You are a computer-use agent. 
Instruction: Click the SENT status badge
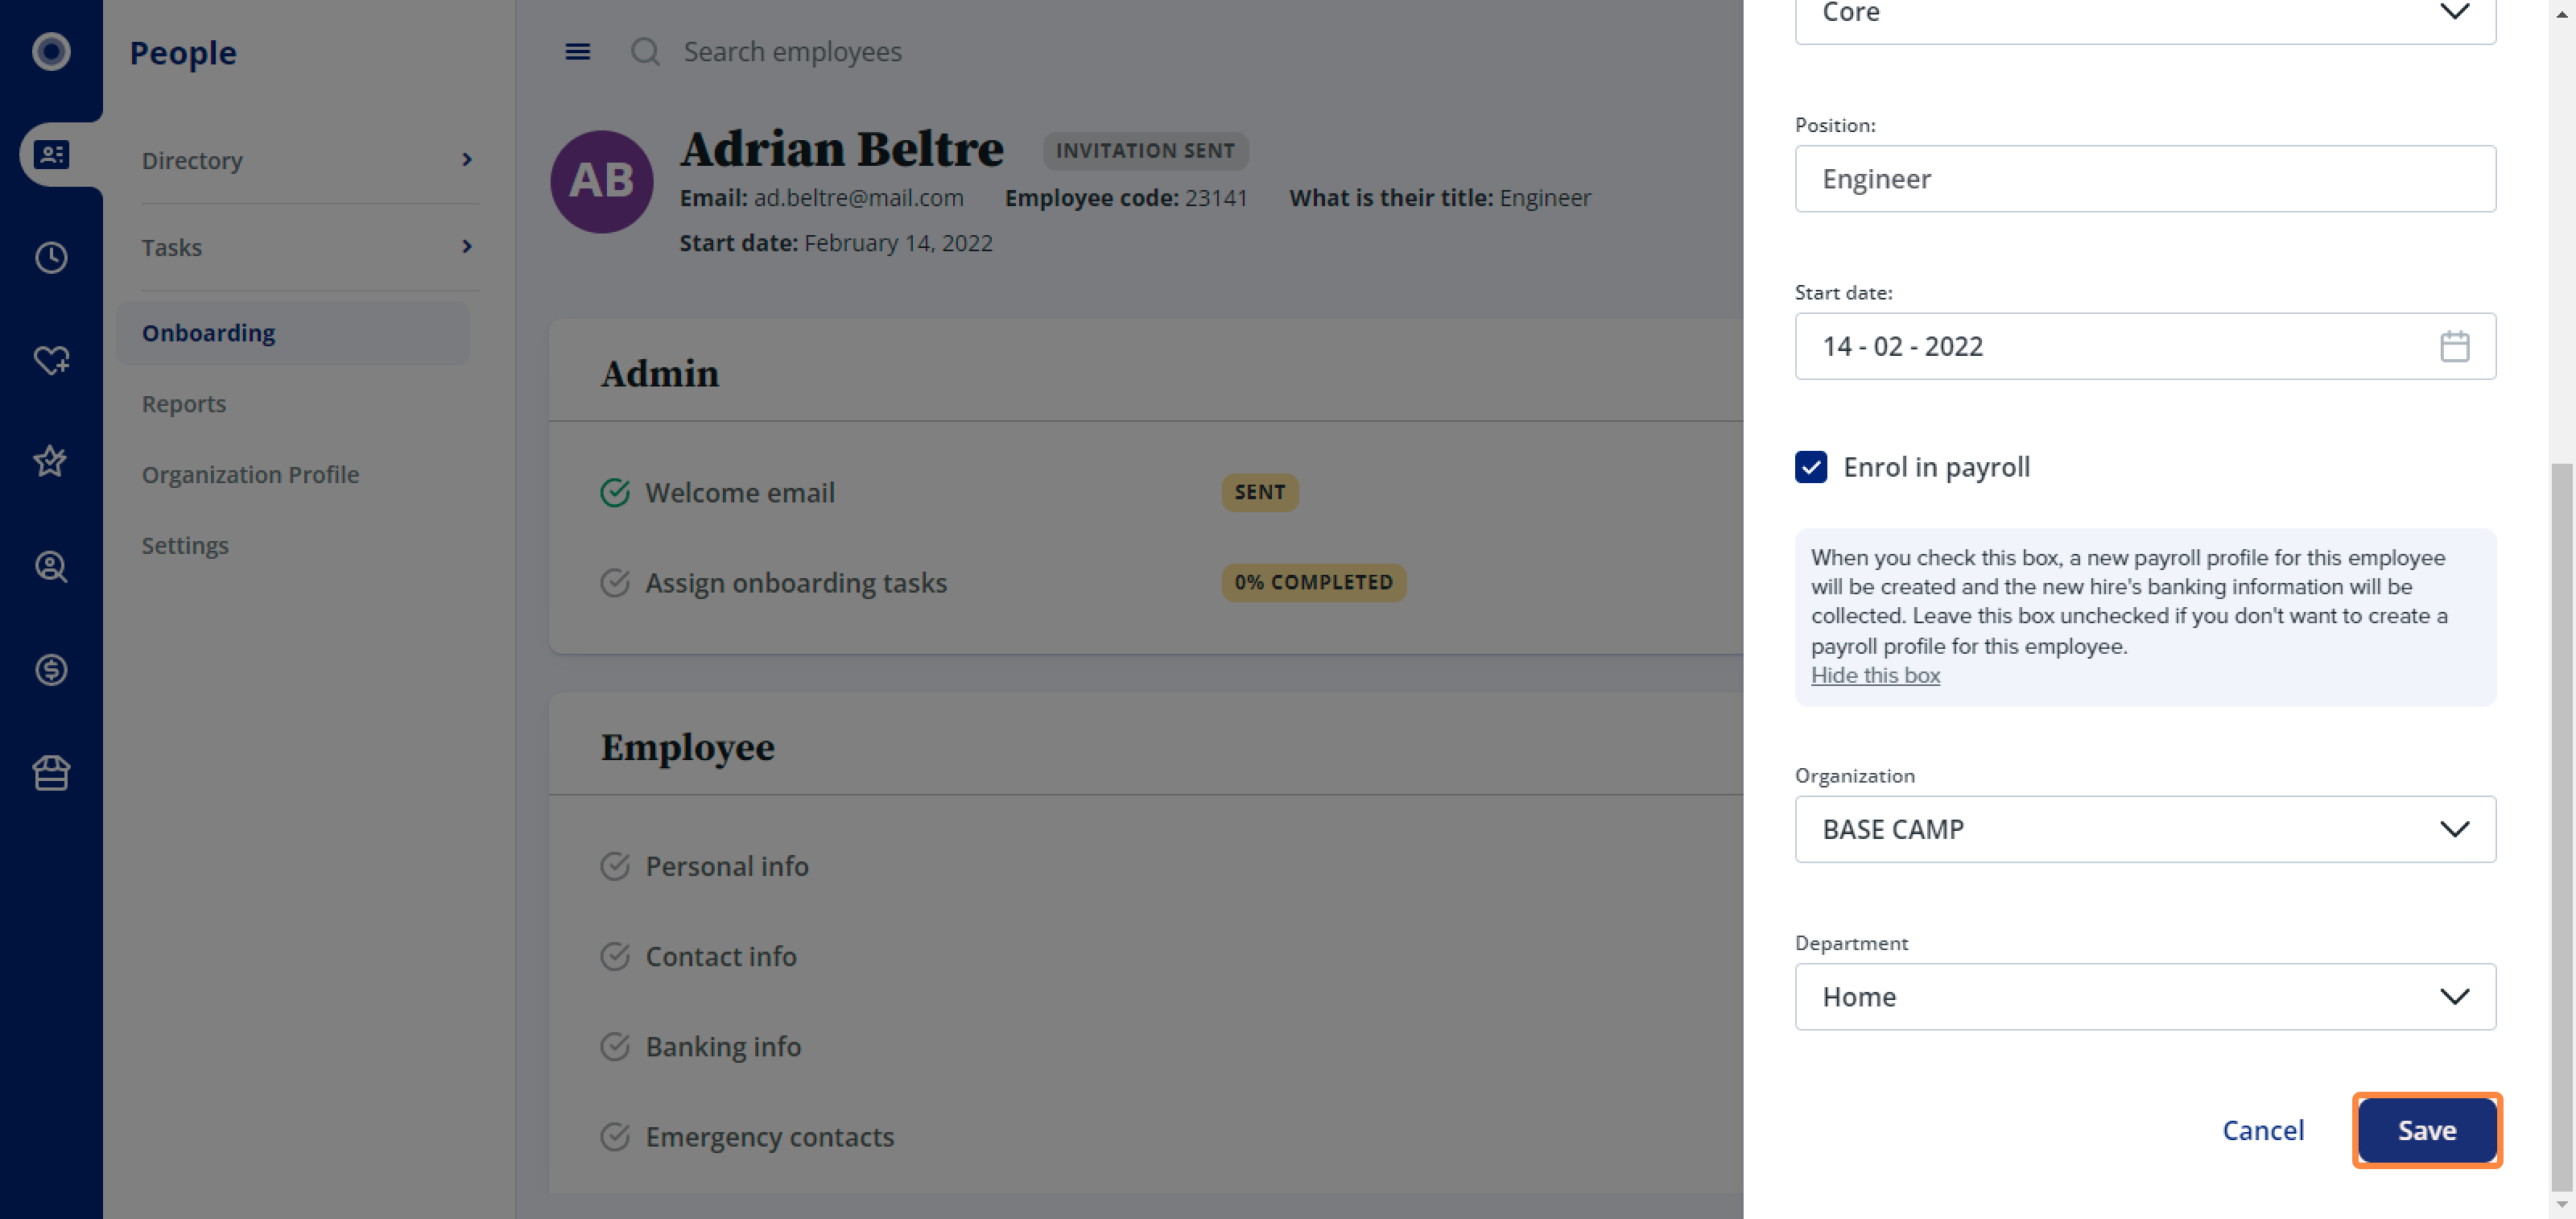click(1259, 492)
